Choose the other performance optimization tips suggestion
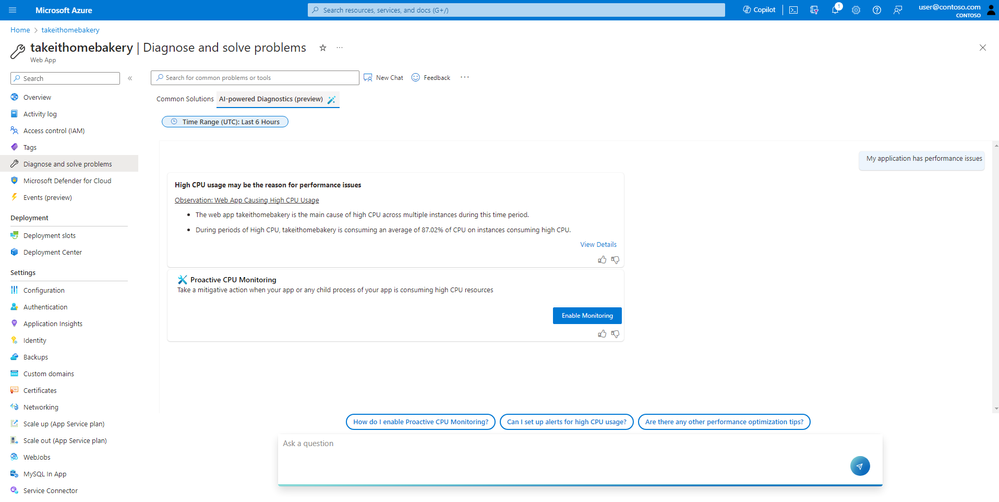The height and width of the screenshot is (502, 999). coord(724,422)
